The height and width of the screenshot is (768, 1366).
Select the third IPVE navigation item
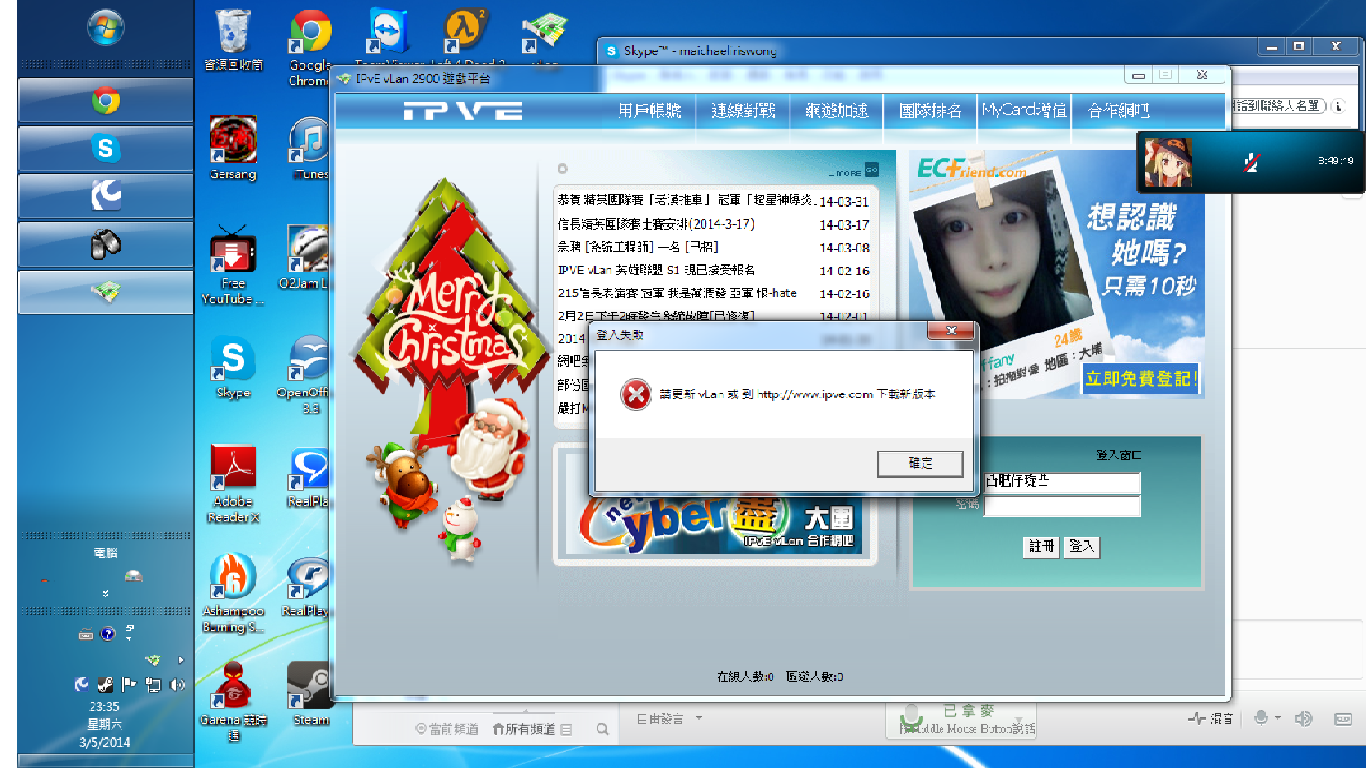click(x=837, y=111)
